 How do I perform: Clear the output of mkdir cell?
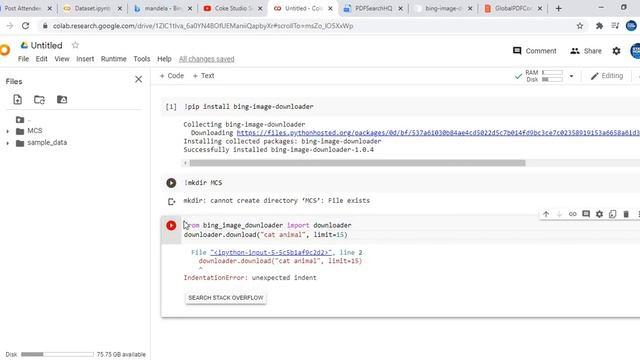click(x=171, y=201)
